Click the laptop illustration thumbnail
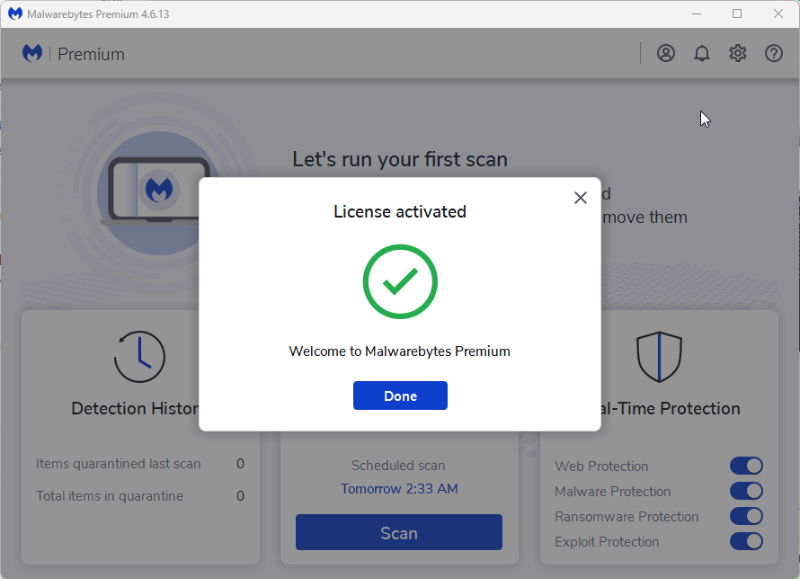 155,191
